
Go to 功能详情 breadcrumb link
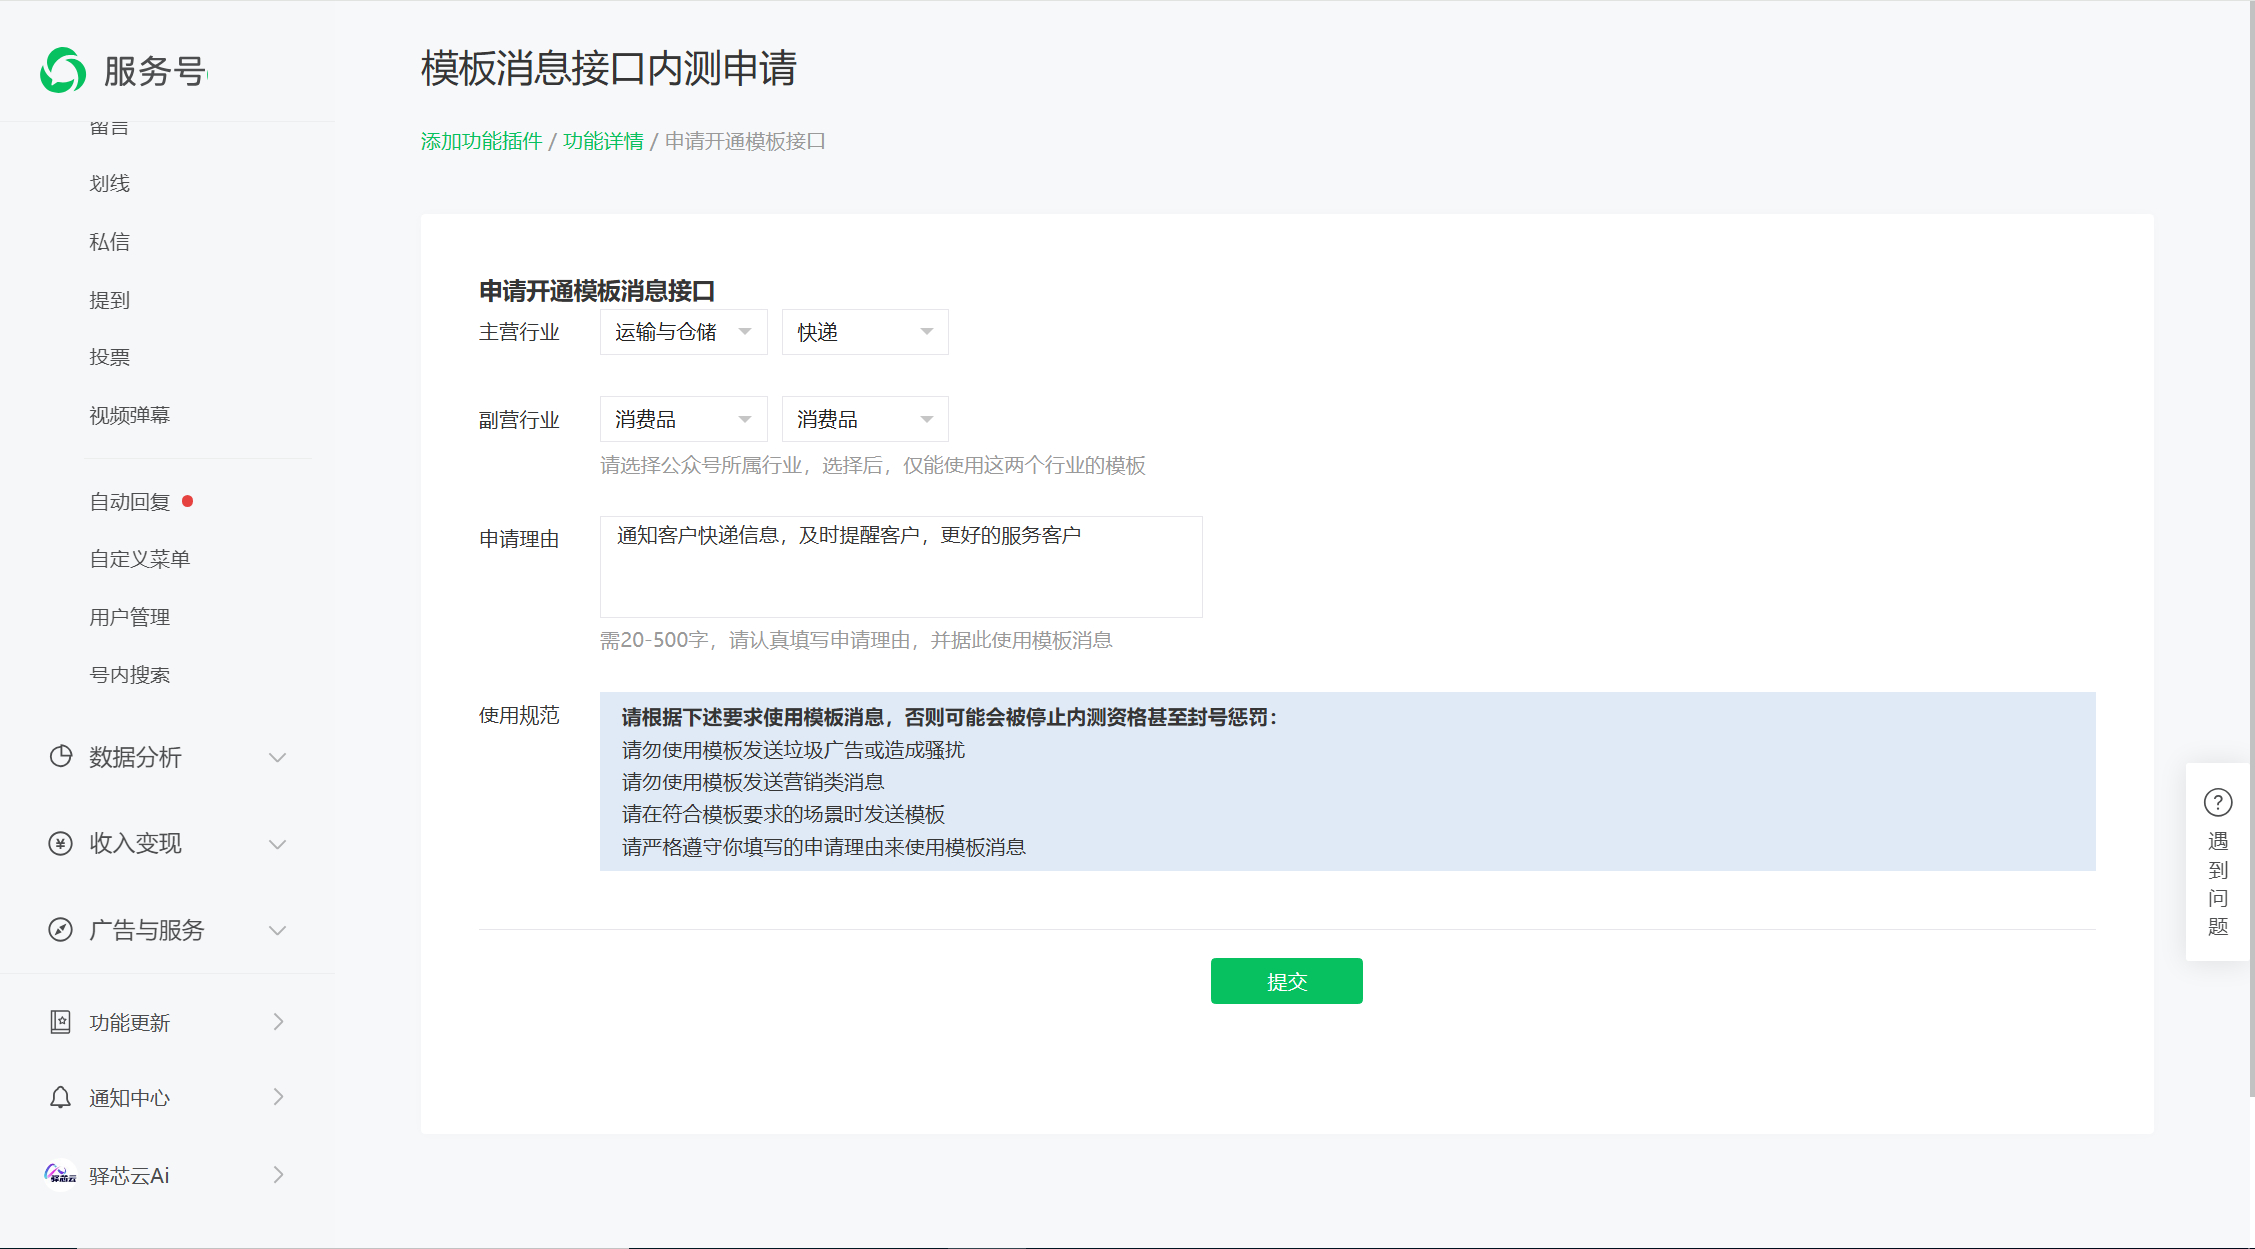pos(603,141)
